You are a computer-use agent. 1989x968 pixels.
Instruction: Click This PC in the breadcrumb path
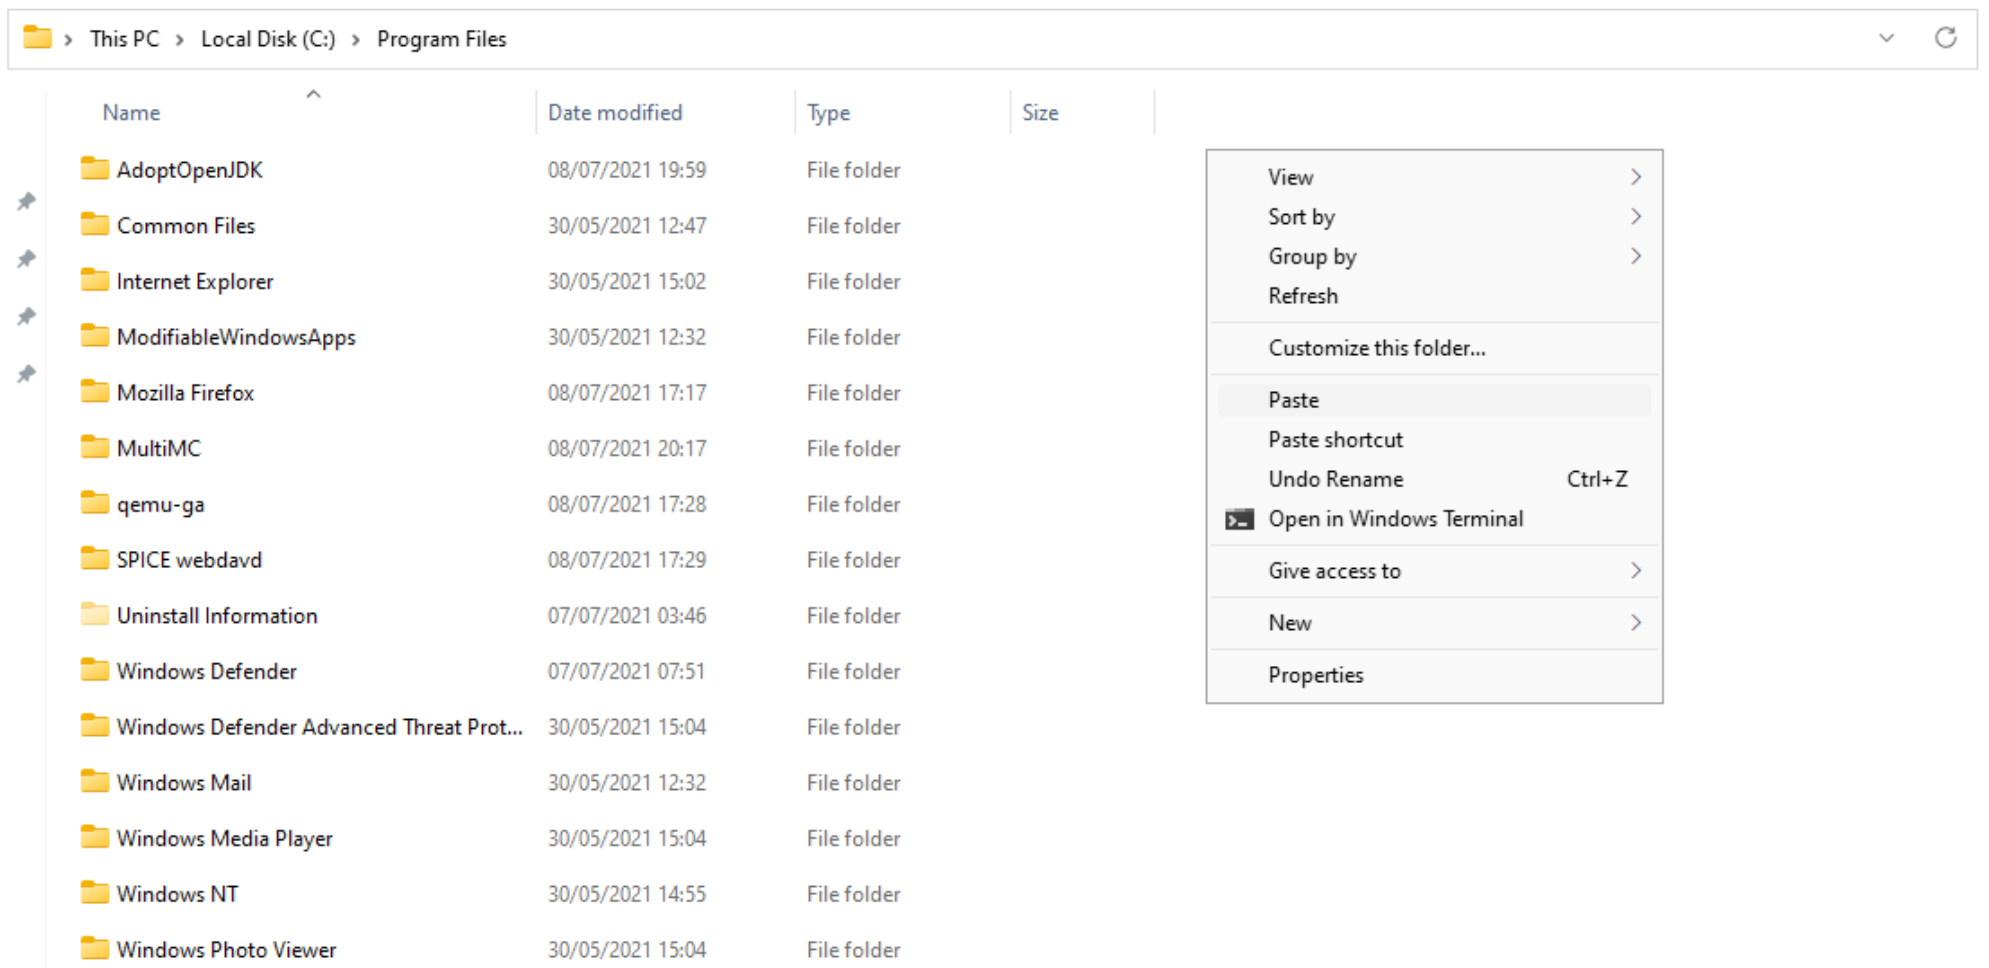pos(124,39)
